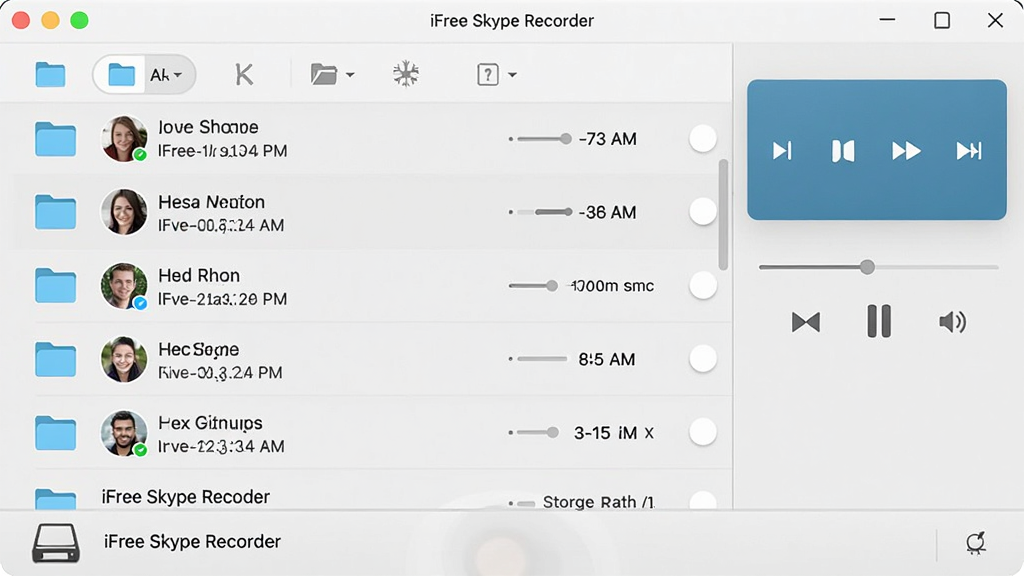Click Hex Gitnuips's profile picture
This screenshot has width=1024, height=576.
[x=123, y=433]
